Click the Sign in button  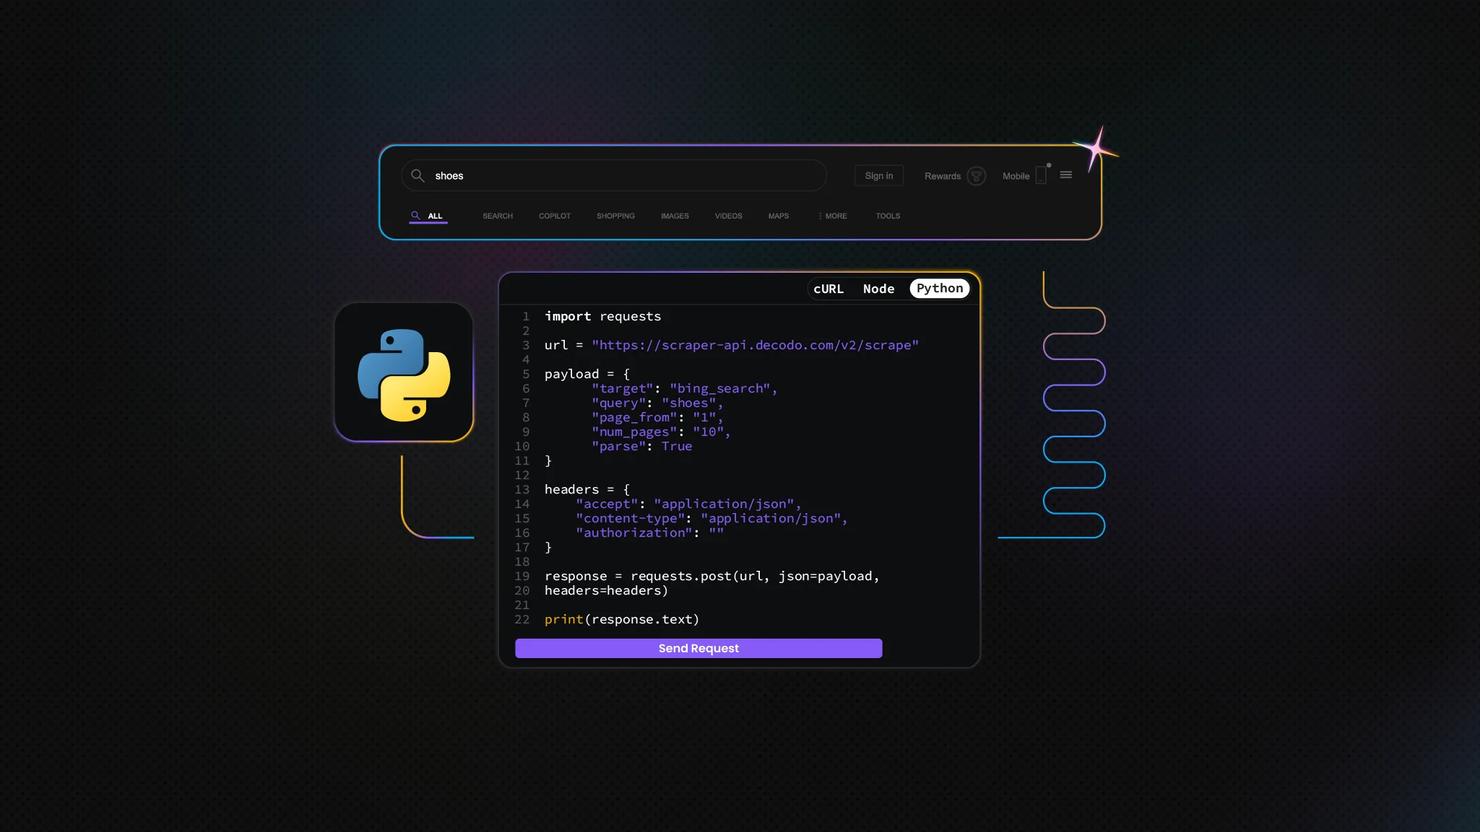(x=879, y=176)
